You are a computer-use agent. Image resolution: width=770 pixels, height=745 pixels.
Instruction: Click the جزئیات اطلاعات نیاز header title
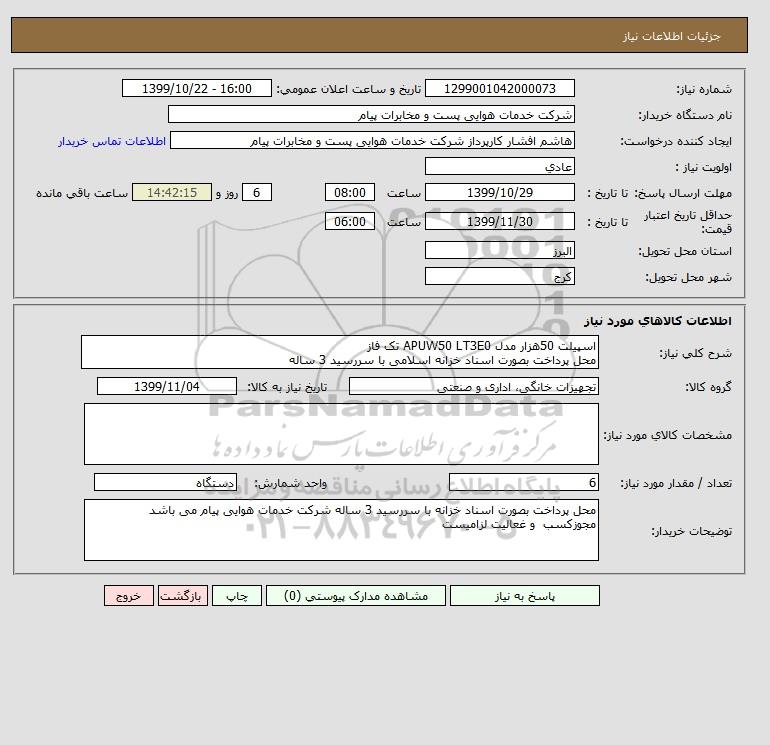[x=671, y=36]
